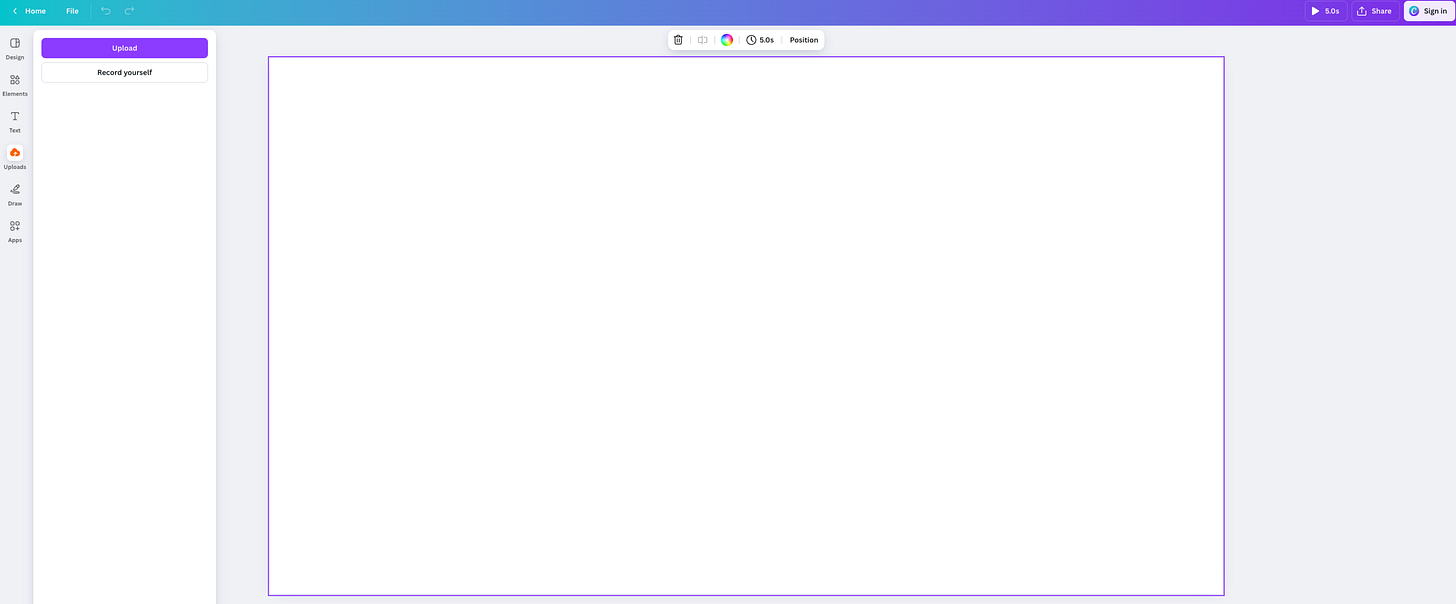Click the Redo arrow icon
Image resolution: width=1456 pixels, height=604 pixels.
coord(129,11)
